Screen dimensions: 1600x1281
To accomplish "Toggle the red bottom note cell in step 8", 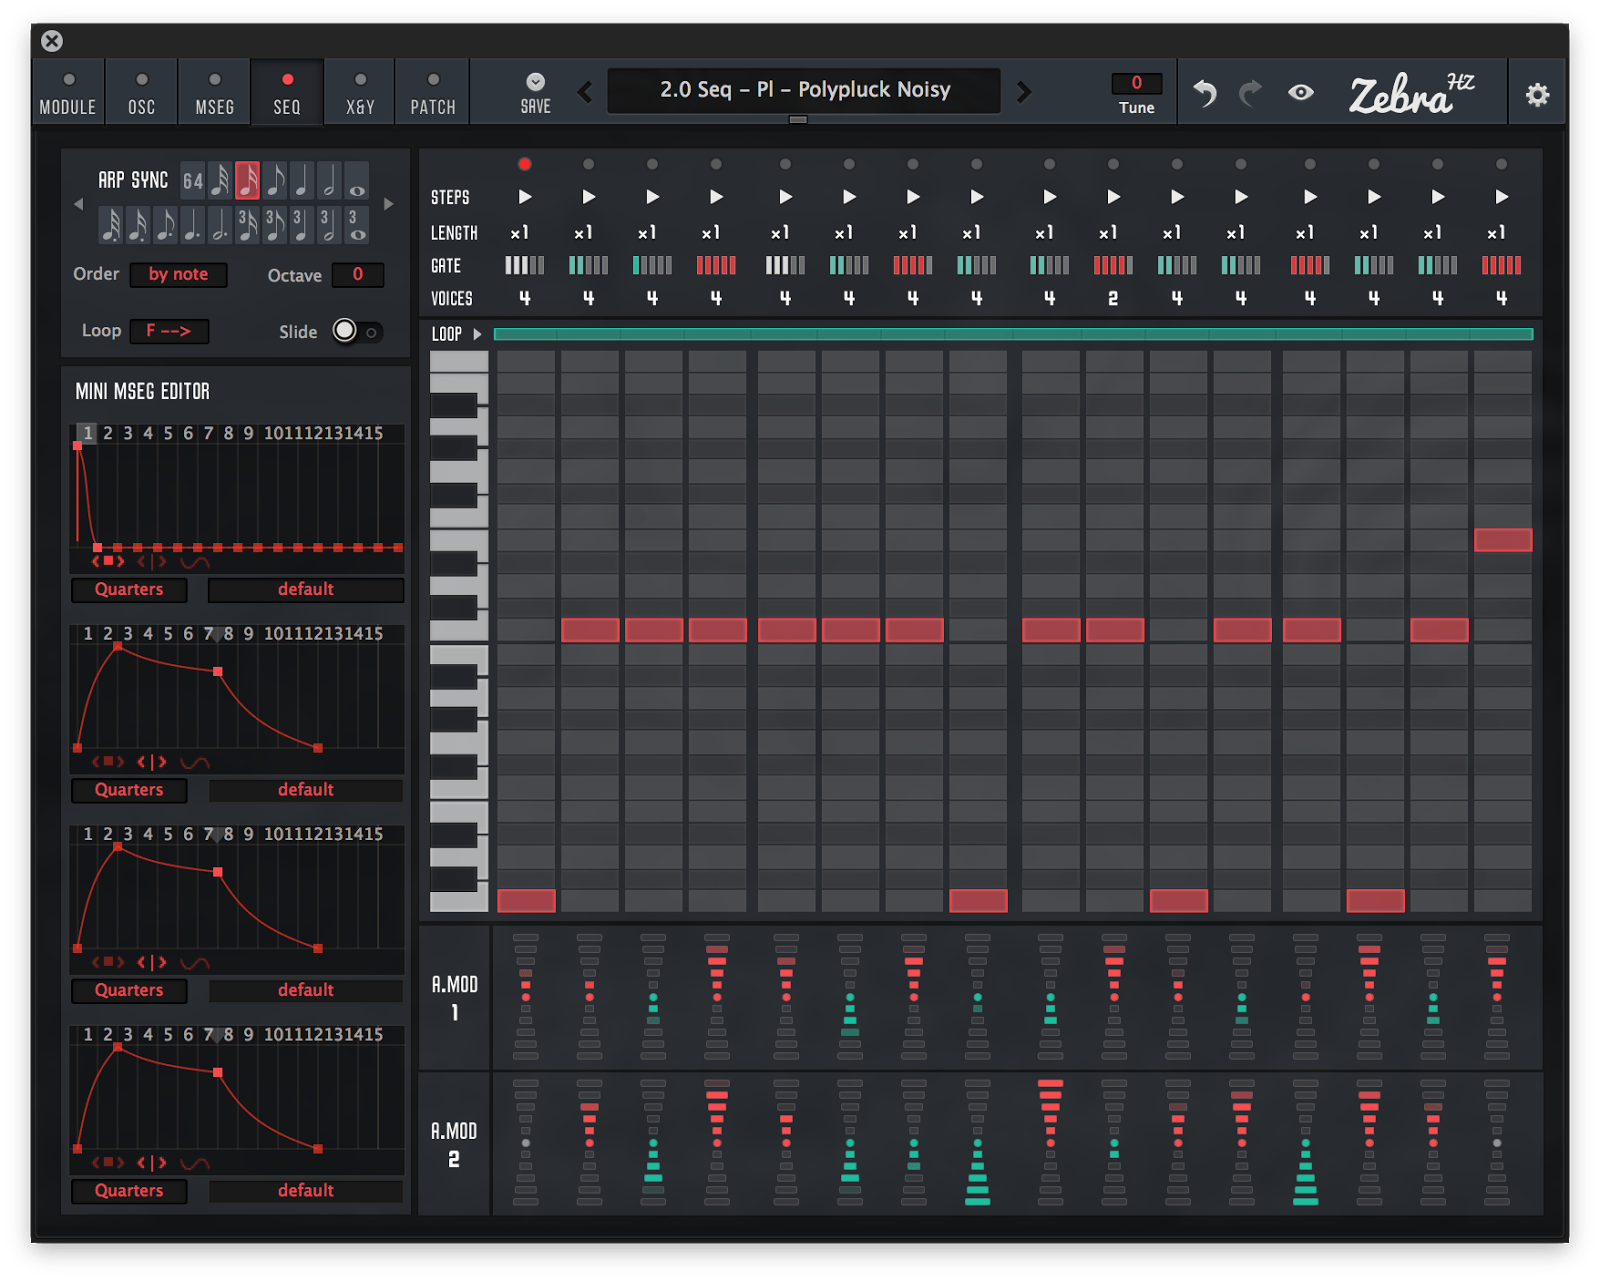I will pyautogui.click(x=978, y=900).
